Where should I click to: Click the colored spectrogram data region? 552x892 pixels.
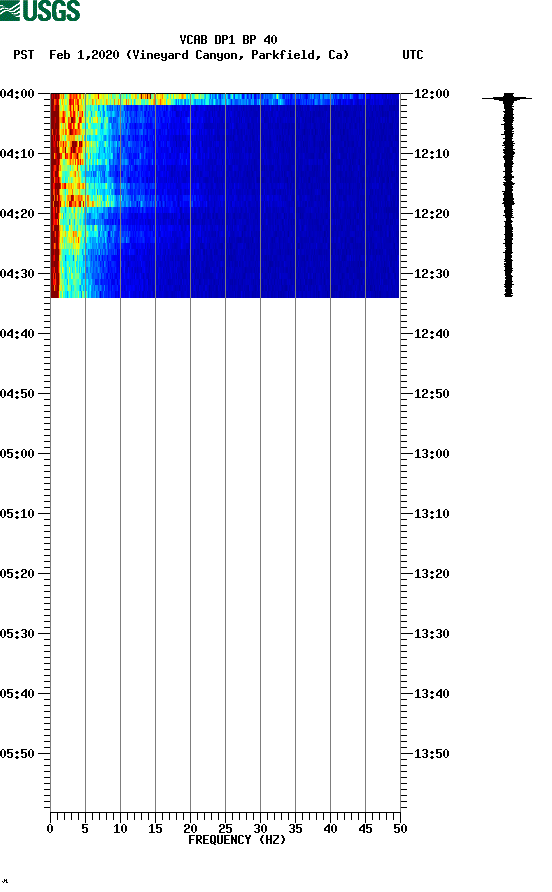coord(225,195)
